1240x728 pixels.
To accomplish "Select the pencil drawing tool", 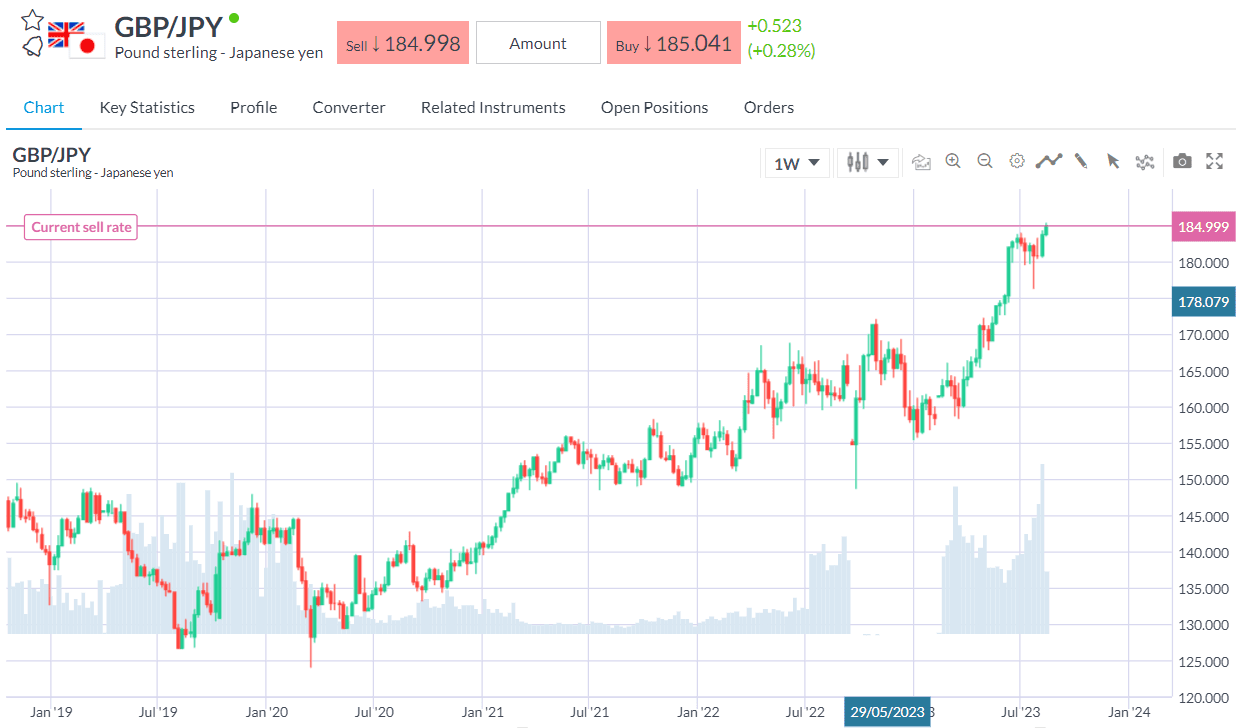I will pos(1080,161).
